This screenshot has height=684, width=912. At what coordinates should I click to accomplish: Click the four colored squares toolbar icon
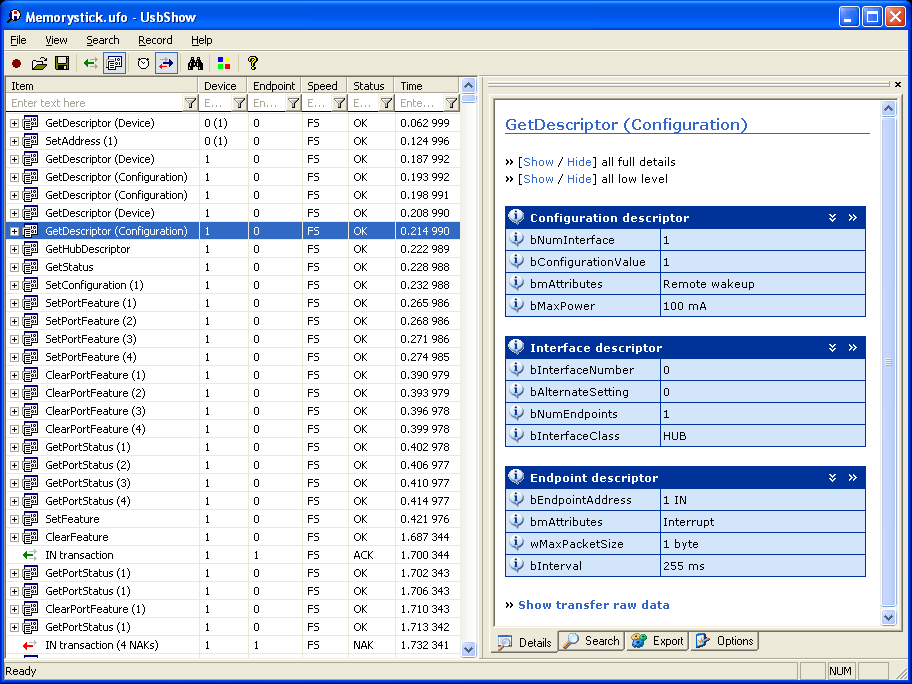[224, 63]
